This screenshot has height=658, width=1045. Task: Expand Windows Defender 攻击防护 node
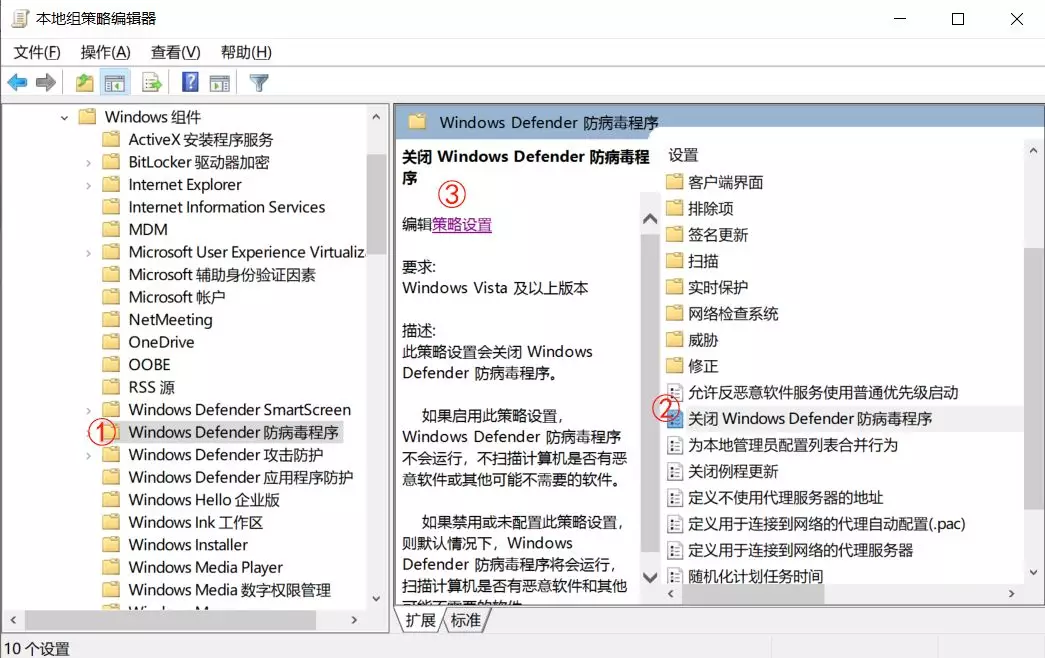pos(88,455)
